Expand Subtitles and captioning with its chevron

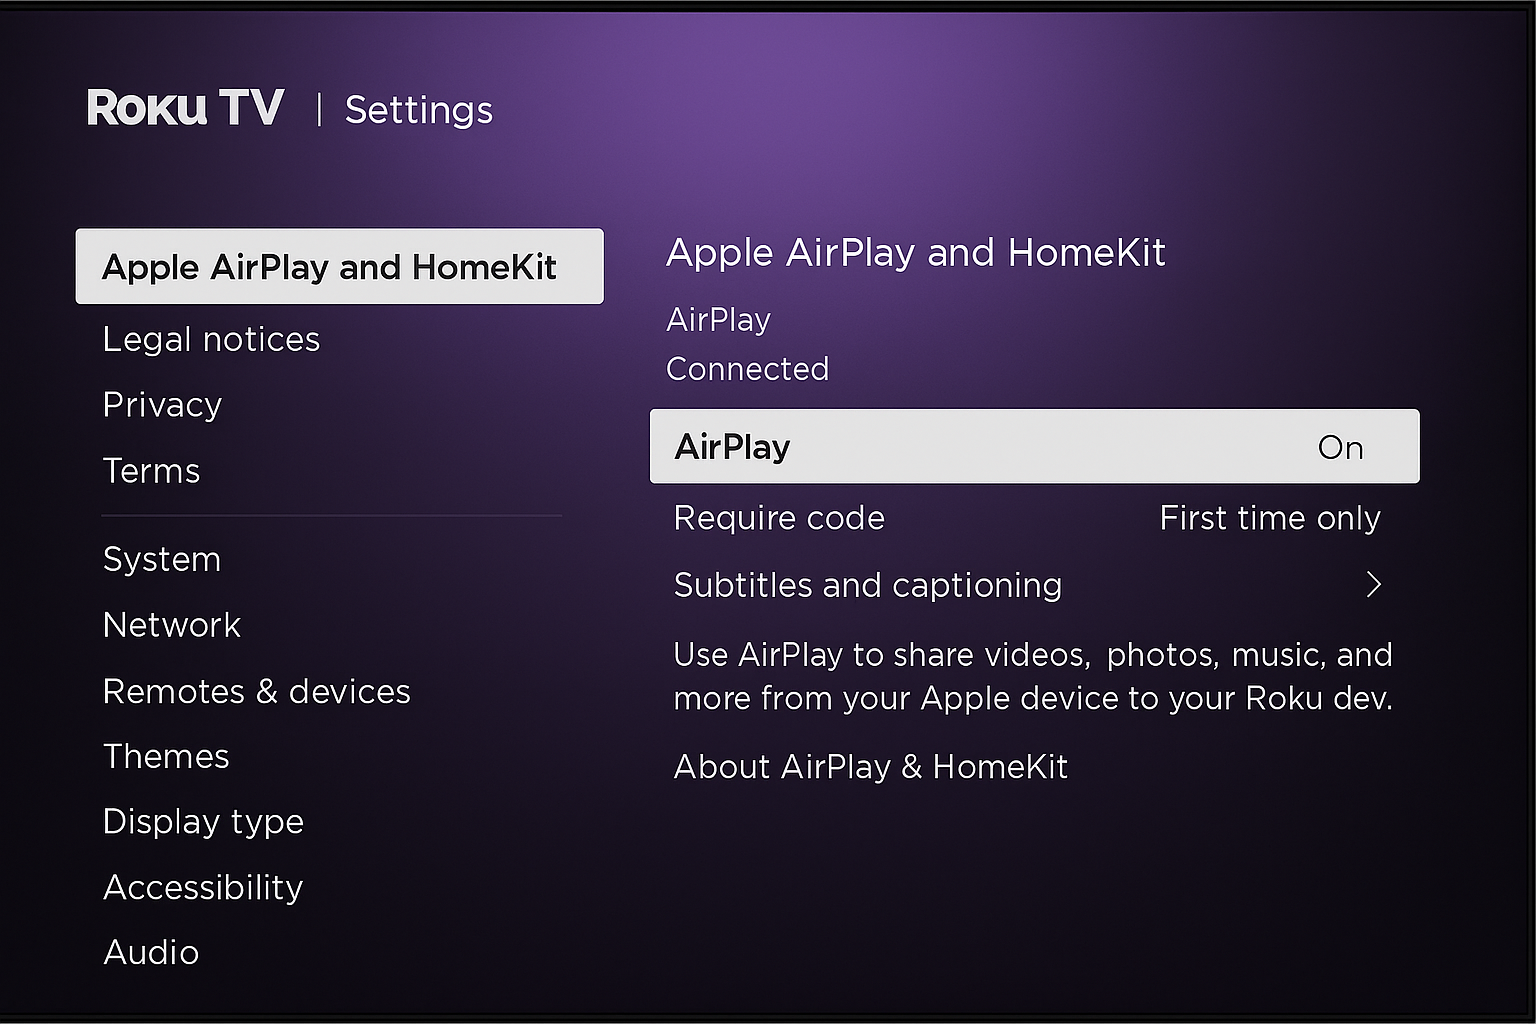(x=1374, y=584)
